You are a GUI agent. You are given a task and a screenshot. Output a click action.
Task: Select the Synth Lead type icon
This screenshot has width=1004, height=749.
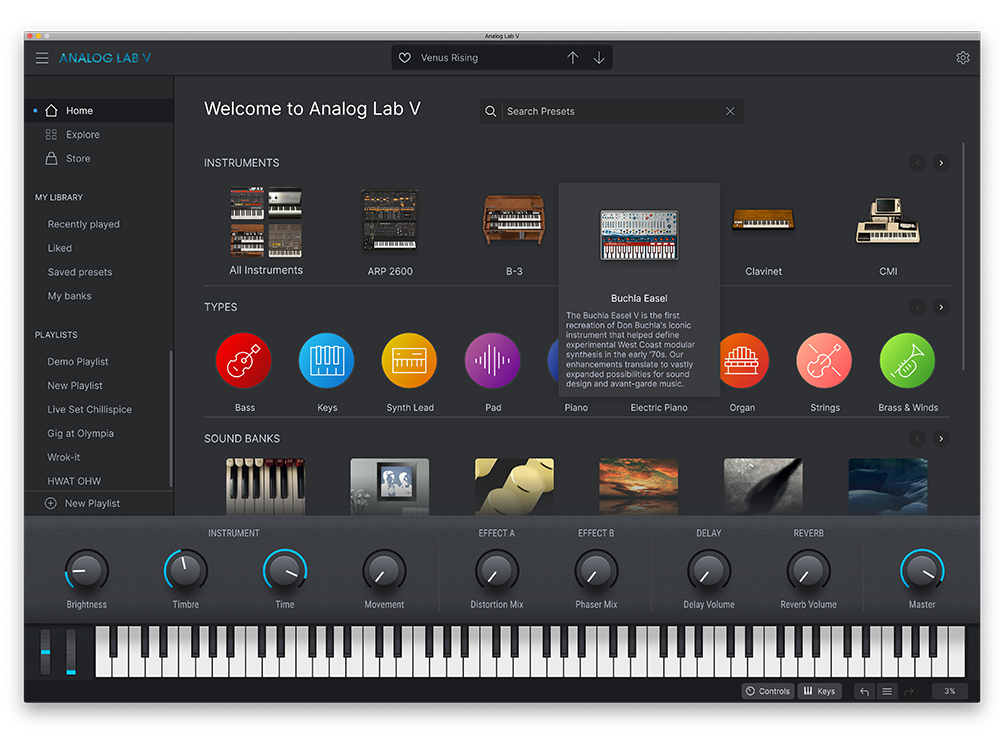409,360
